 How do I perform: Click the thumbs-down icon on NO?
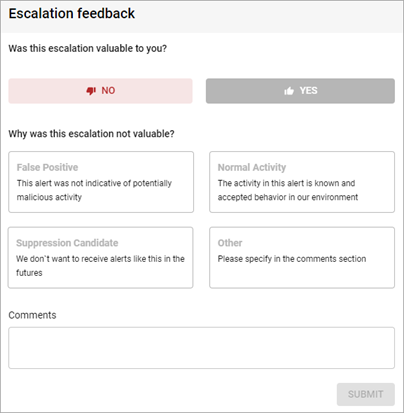coord(91,91)
